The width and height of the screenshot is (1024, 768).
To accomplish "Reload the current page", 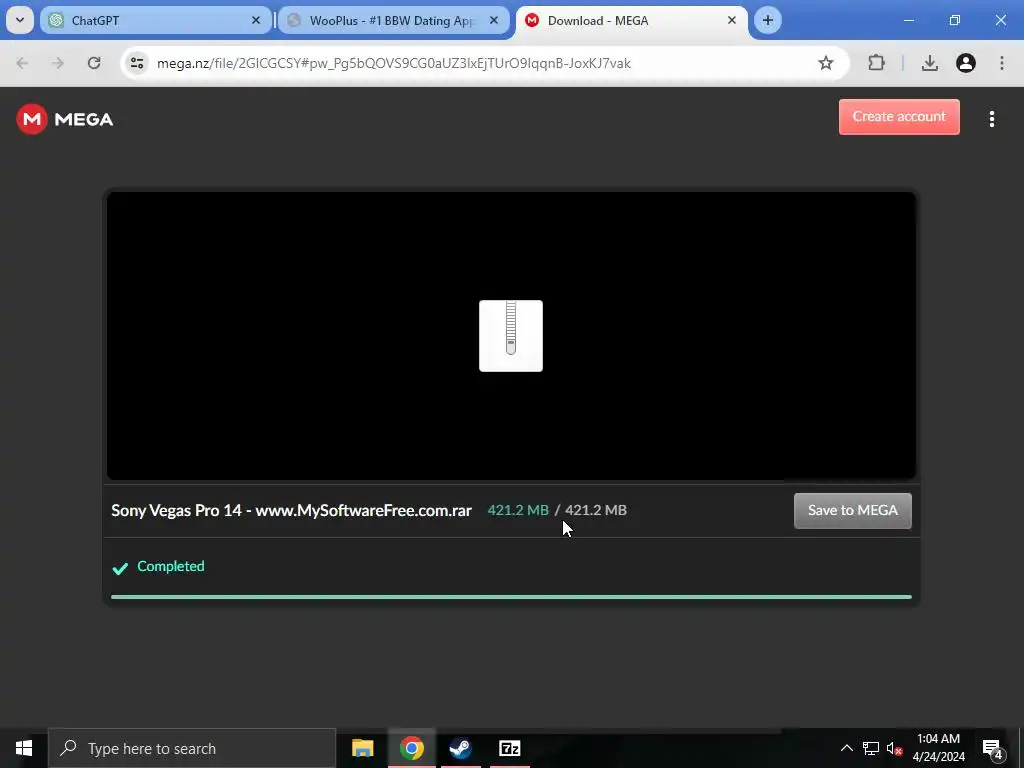I will 94,63.
